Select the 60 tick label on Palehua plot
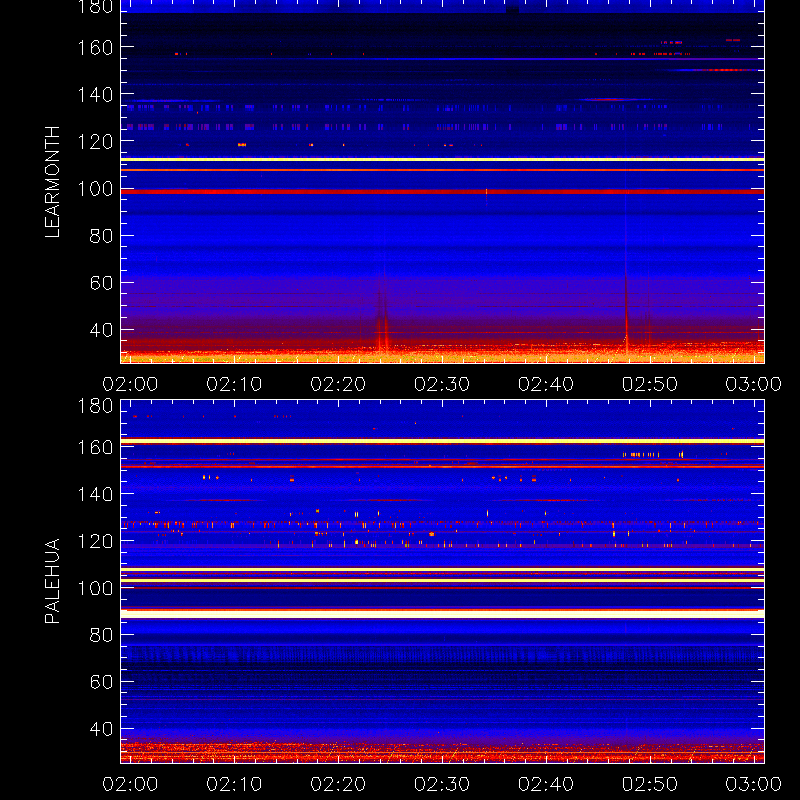Image resolution: width=800 pixels, height=800 pixels. pyautogui.click(x=101, y=682)
